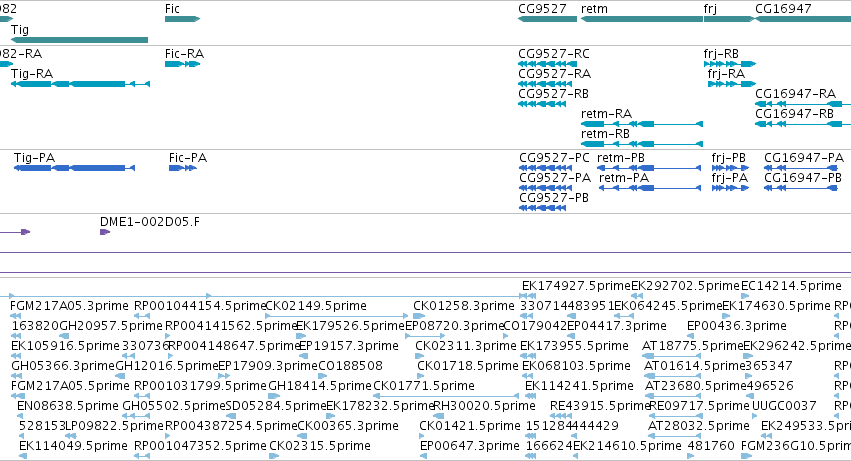This screenshot has height=461, width=851.
Task: Click the GH18414.5prime EST label
Action: (320, 386)
